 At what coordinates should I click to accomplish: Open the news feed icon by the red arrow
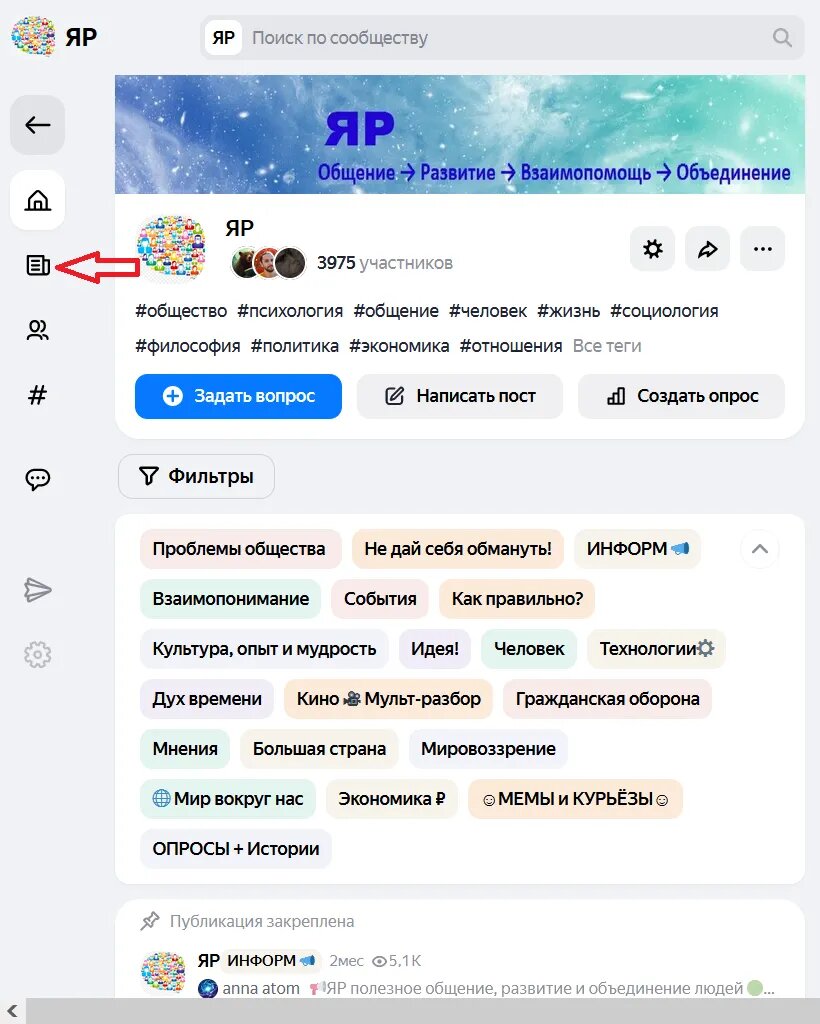tap(37, 265)
